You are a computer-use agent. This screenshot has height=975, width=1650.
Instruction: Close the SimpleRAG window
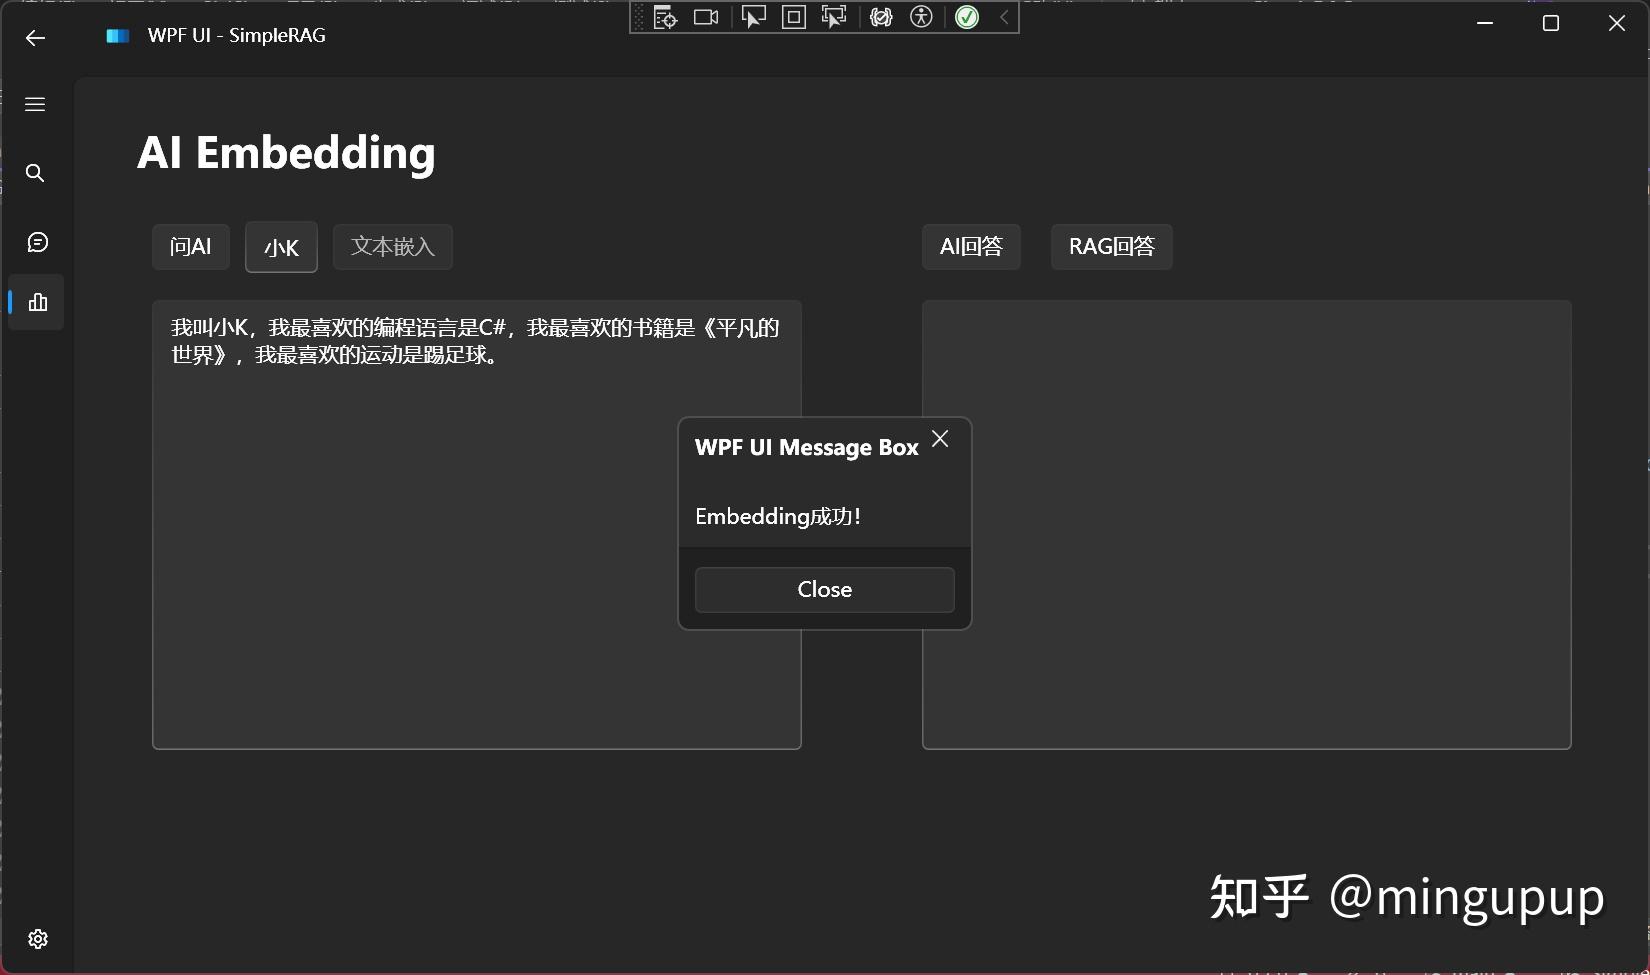click(x=1617, y=23)
